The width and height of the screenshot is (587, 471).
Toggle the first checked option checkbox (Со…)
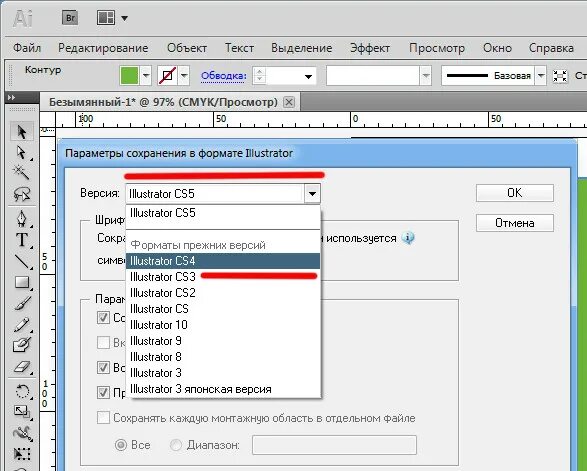(x=103, y=317)
